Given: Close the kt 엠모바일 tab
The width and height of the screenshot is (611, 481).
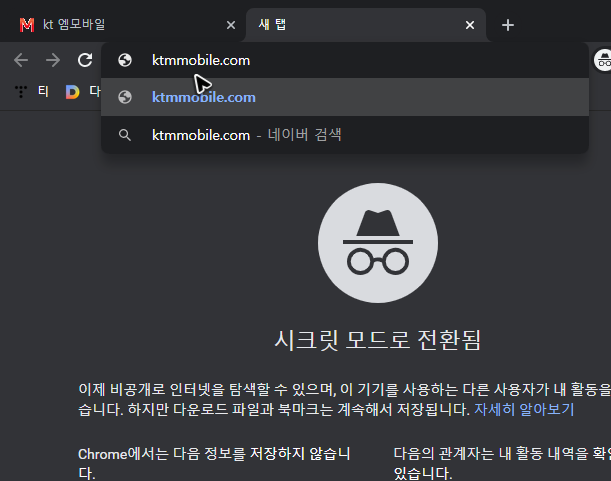Looking at the screenshot, I should [231, 25].
